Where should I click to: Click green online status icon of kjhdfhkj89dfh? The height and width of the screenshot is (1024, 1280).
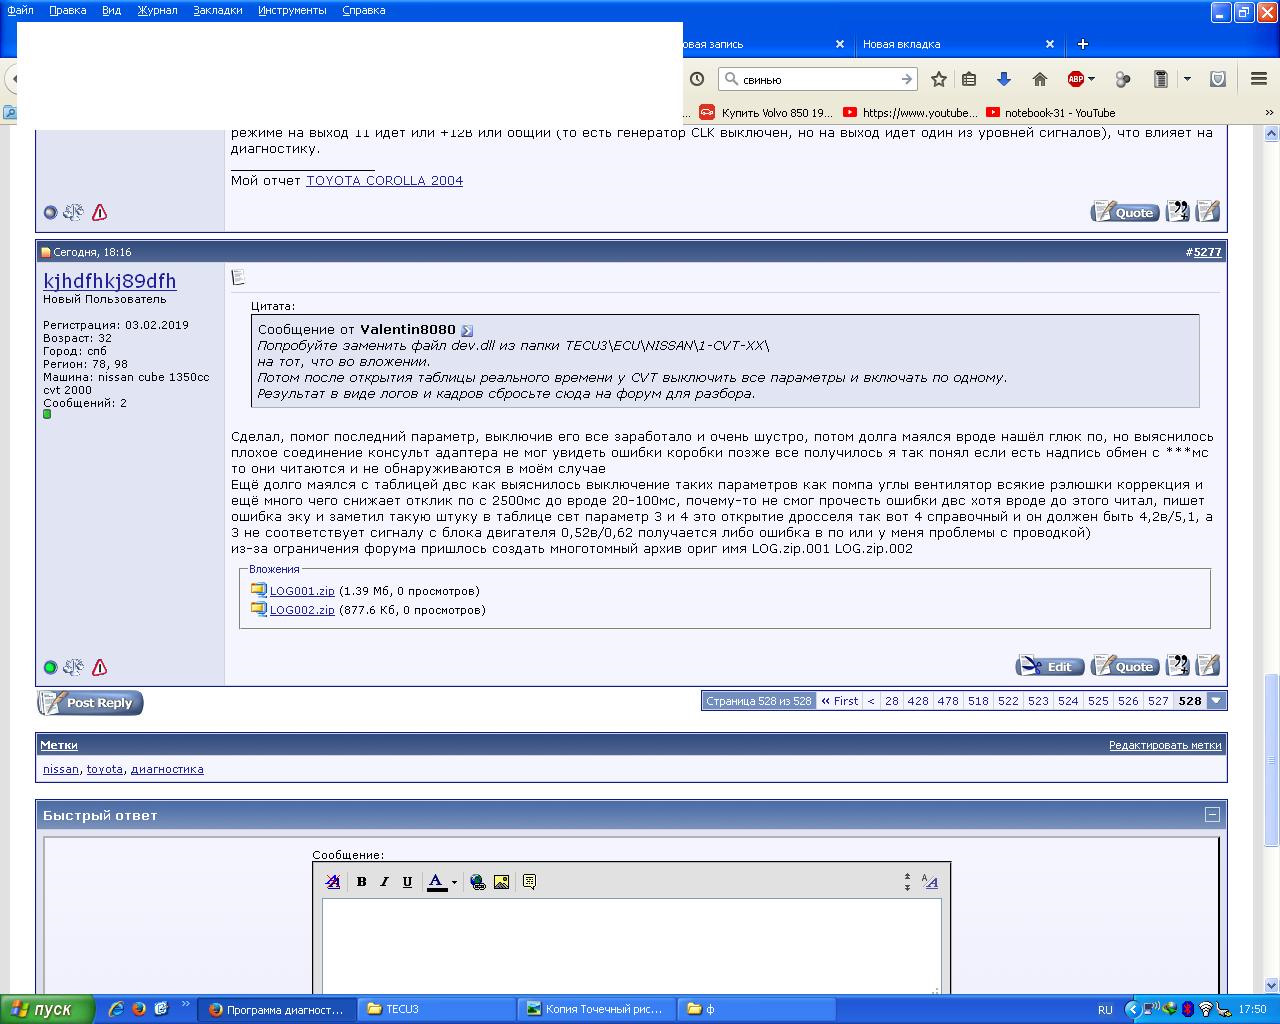50,667
